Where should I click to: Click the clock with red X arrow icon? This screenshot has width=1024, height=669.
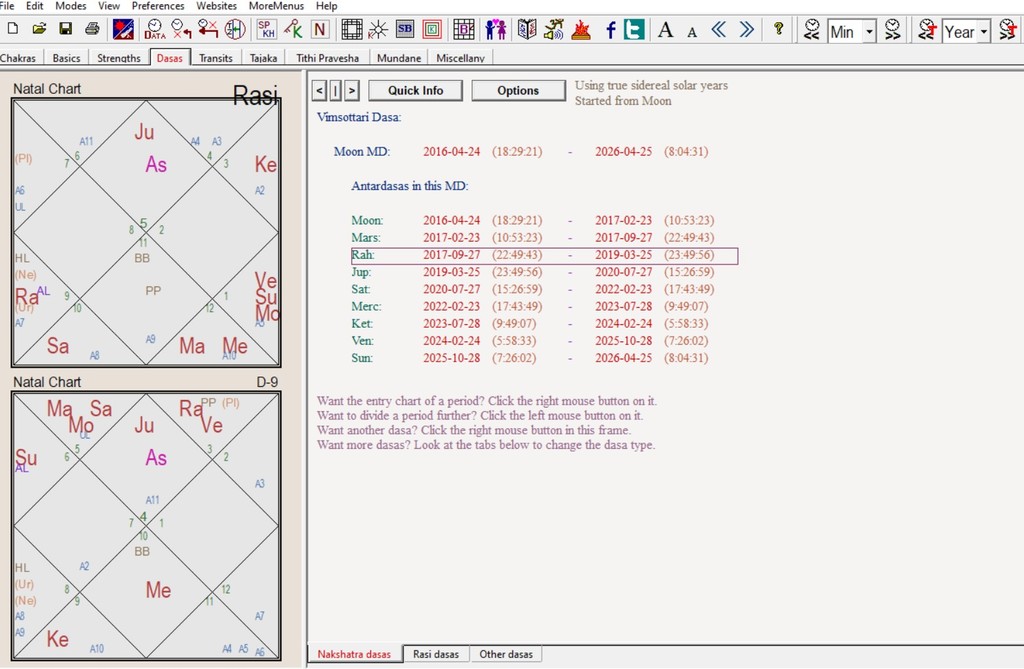181,29
